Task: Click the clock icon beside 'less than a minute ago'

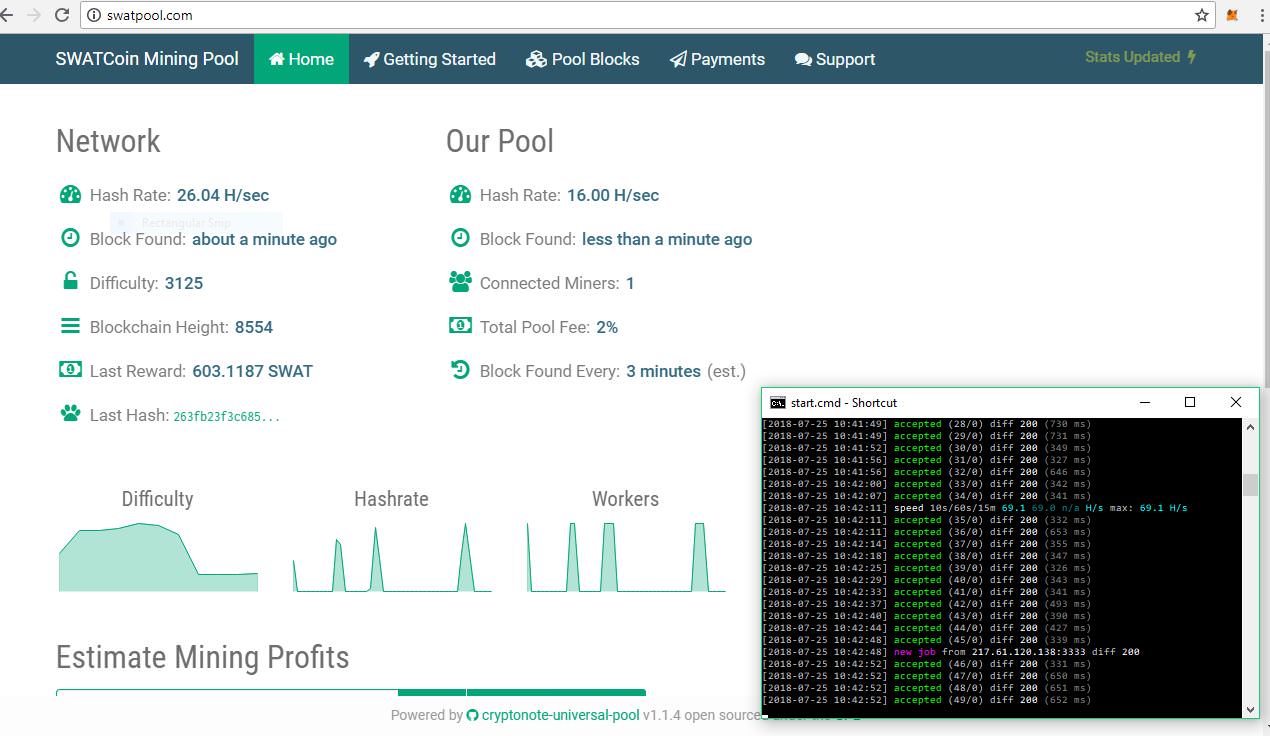Action: 460,239
